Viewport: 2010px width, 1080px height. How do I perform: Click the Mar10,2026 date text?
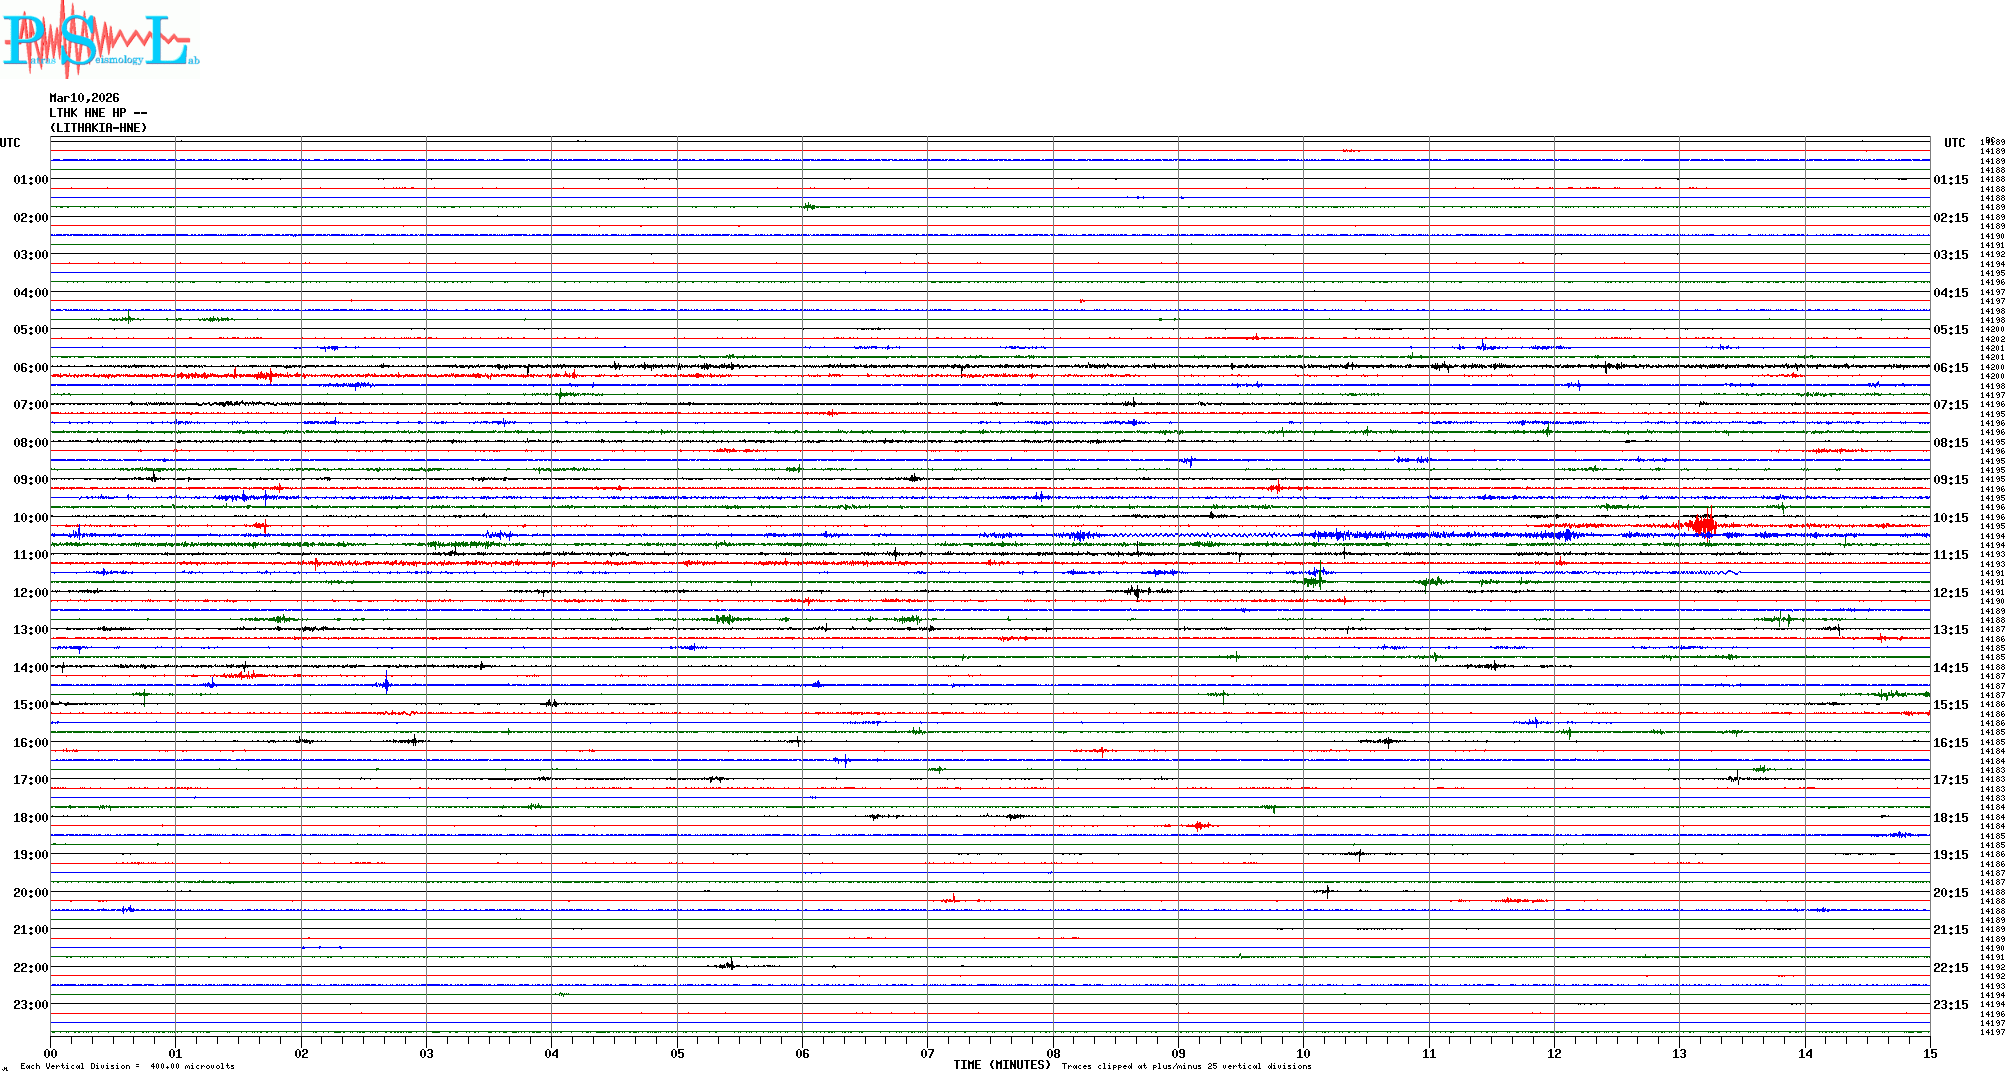[84, 98]
